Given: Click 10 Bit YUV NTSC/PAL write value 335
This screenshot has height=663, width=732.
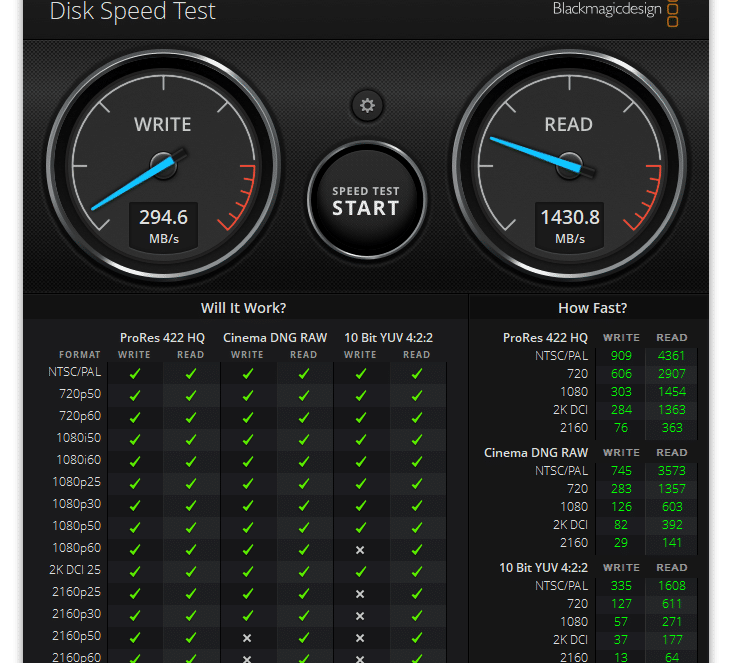Looking at the screenshot, I should 621,585.
